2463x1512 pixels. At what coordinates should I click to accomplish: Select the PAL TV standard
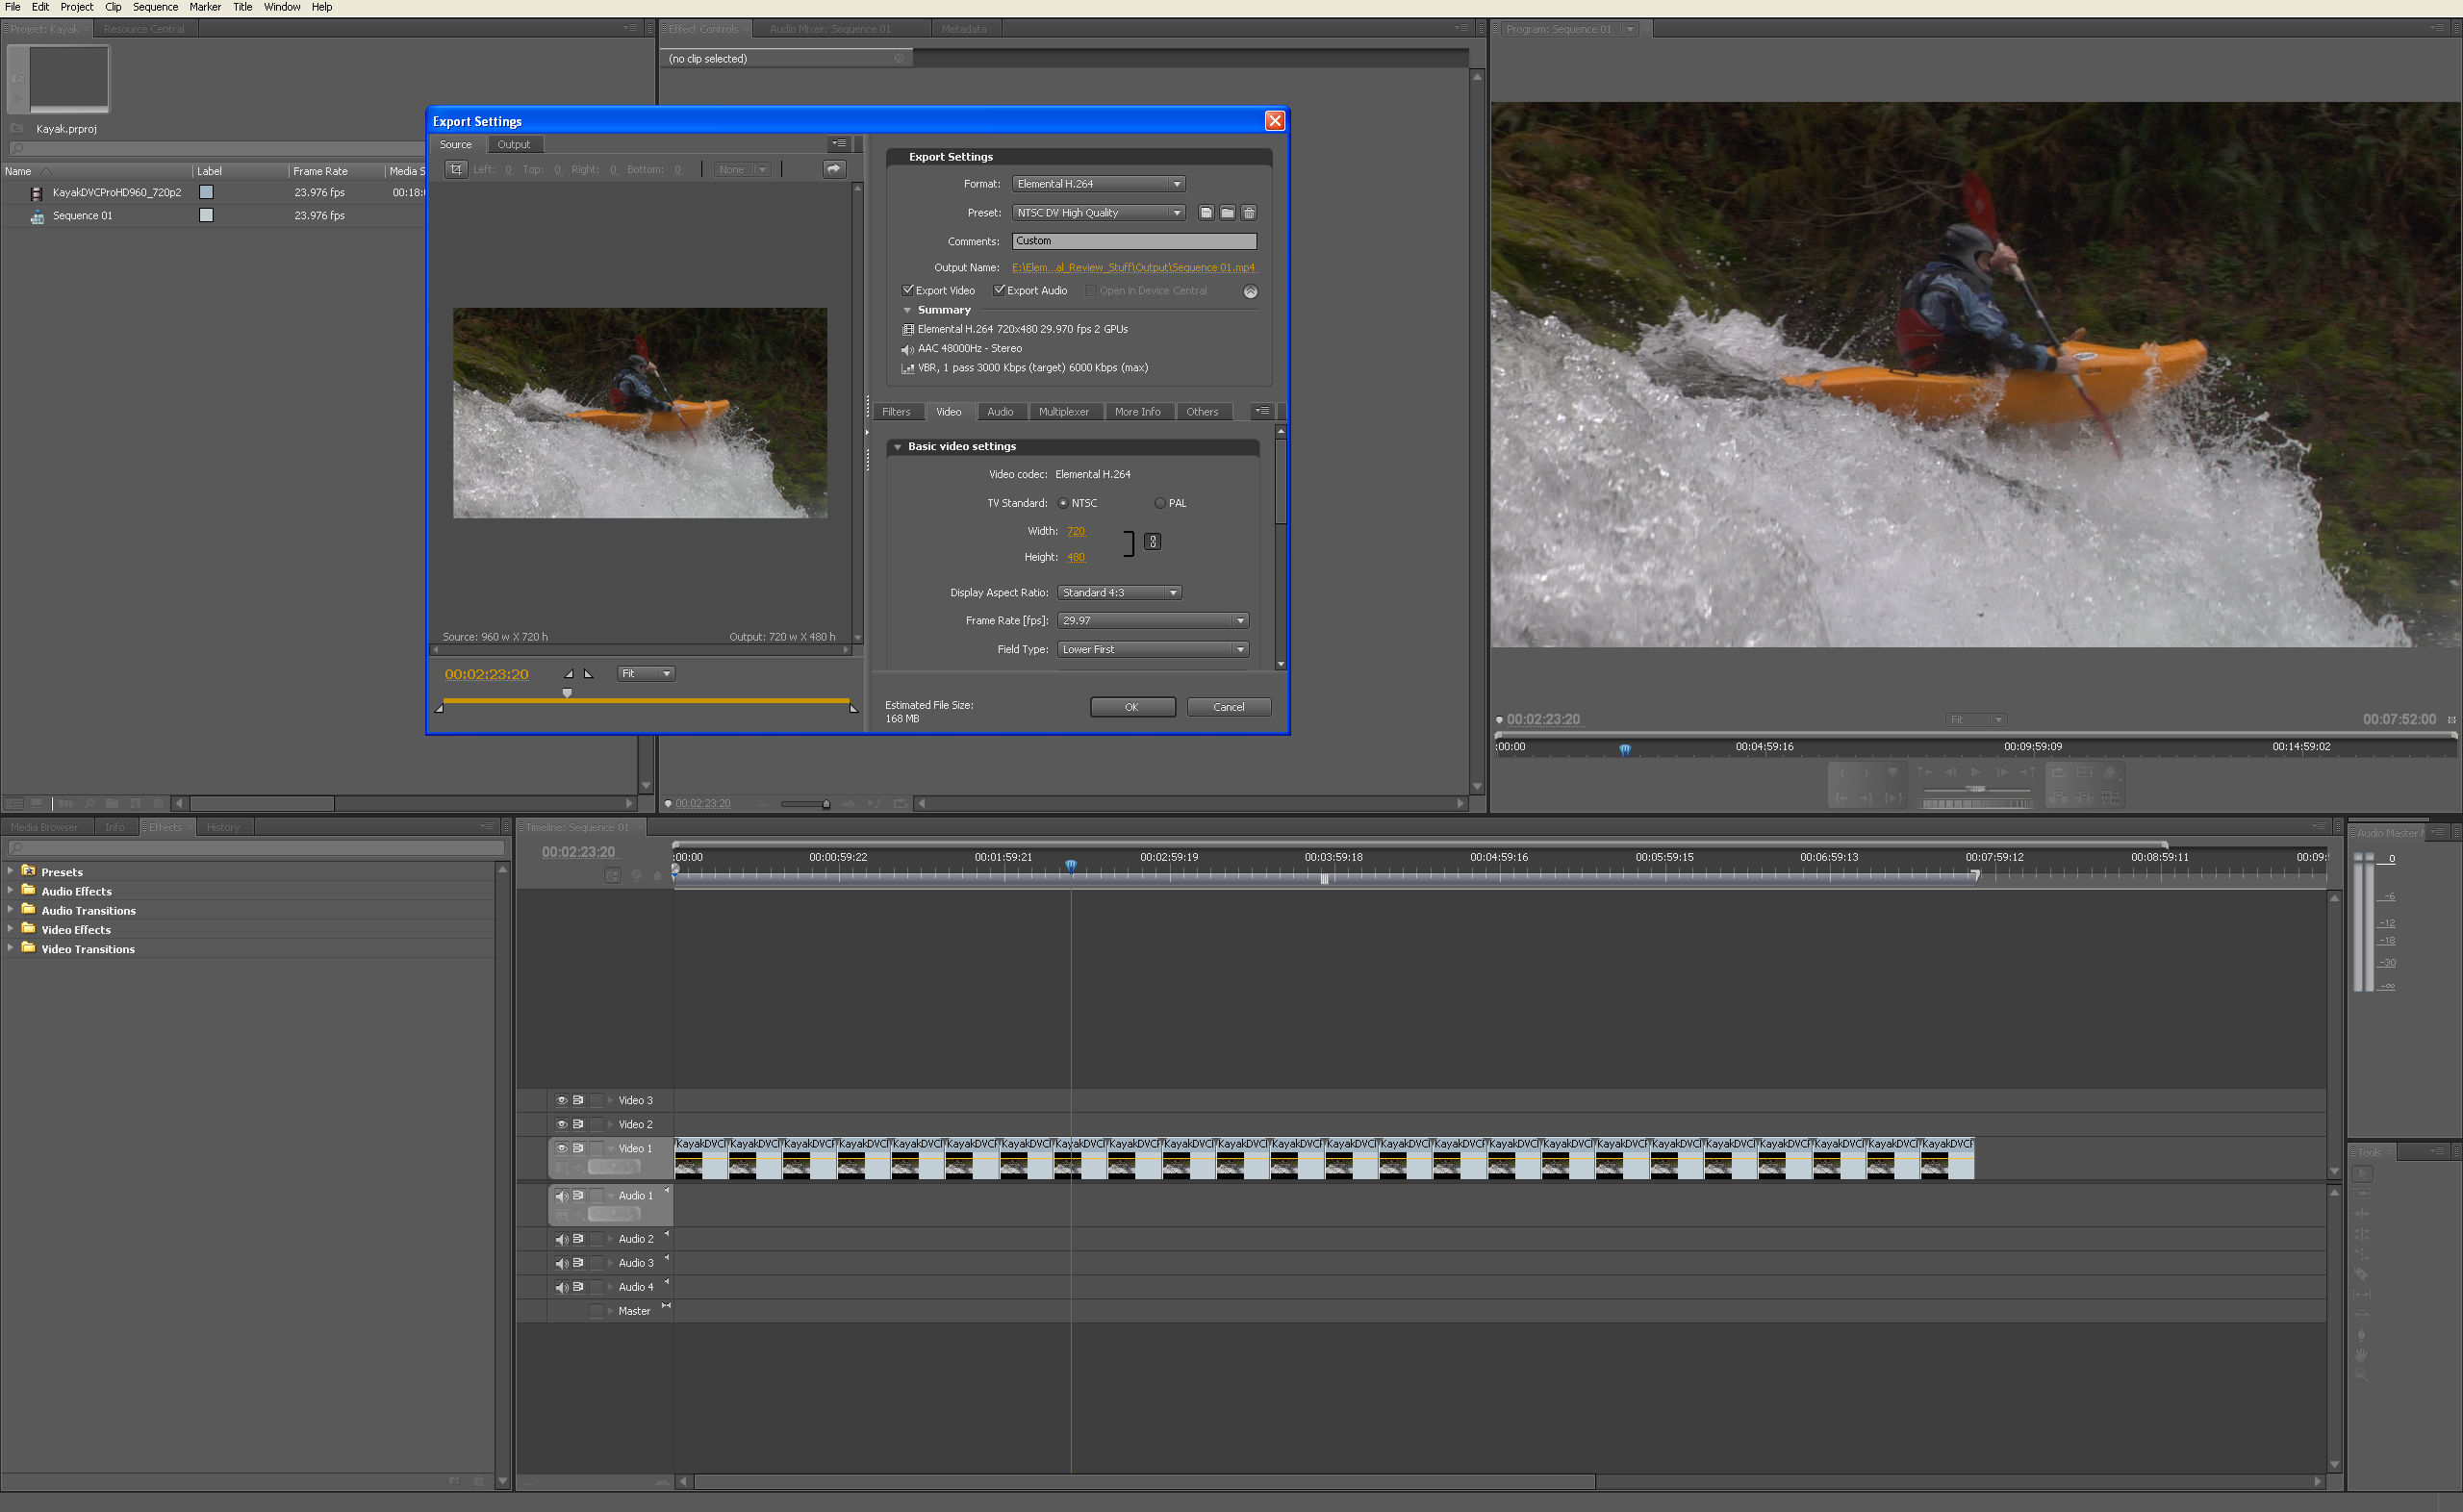pyautogui.click(x=1160, y=503)
